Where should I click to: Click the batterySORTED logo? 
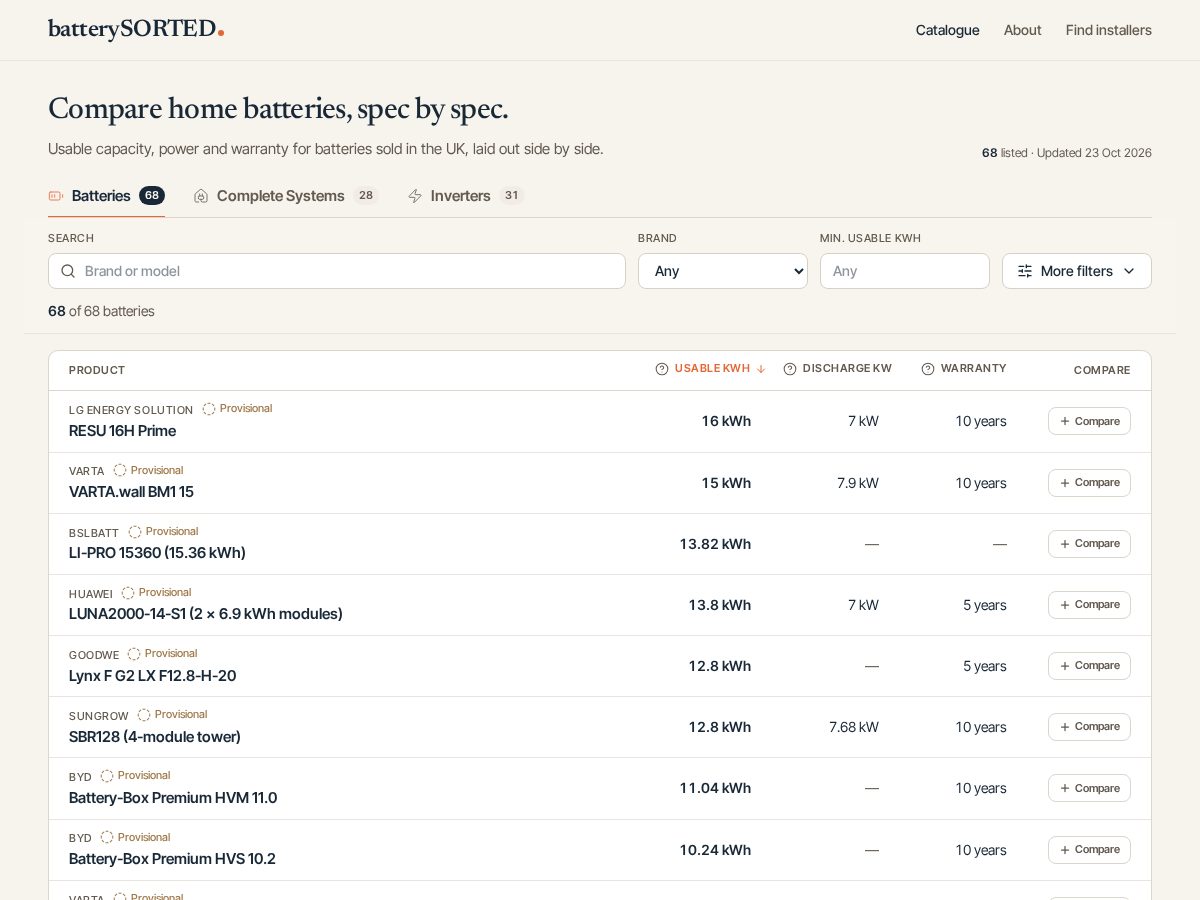click(136, 30)
